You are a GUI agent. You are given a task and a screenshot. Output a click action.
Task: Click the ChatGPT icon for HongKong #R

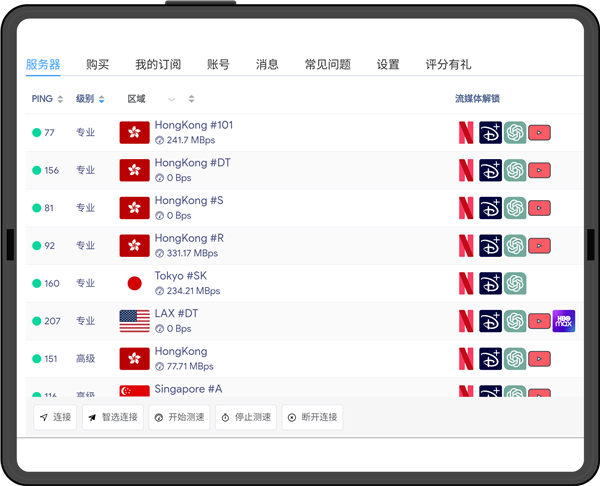pyautogui.click(x=515, y=245)
